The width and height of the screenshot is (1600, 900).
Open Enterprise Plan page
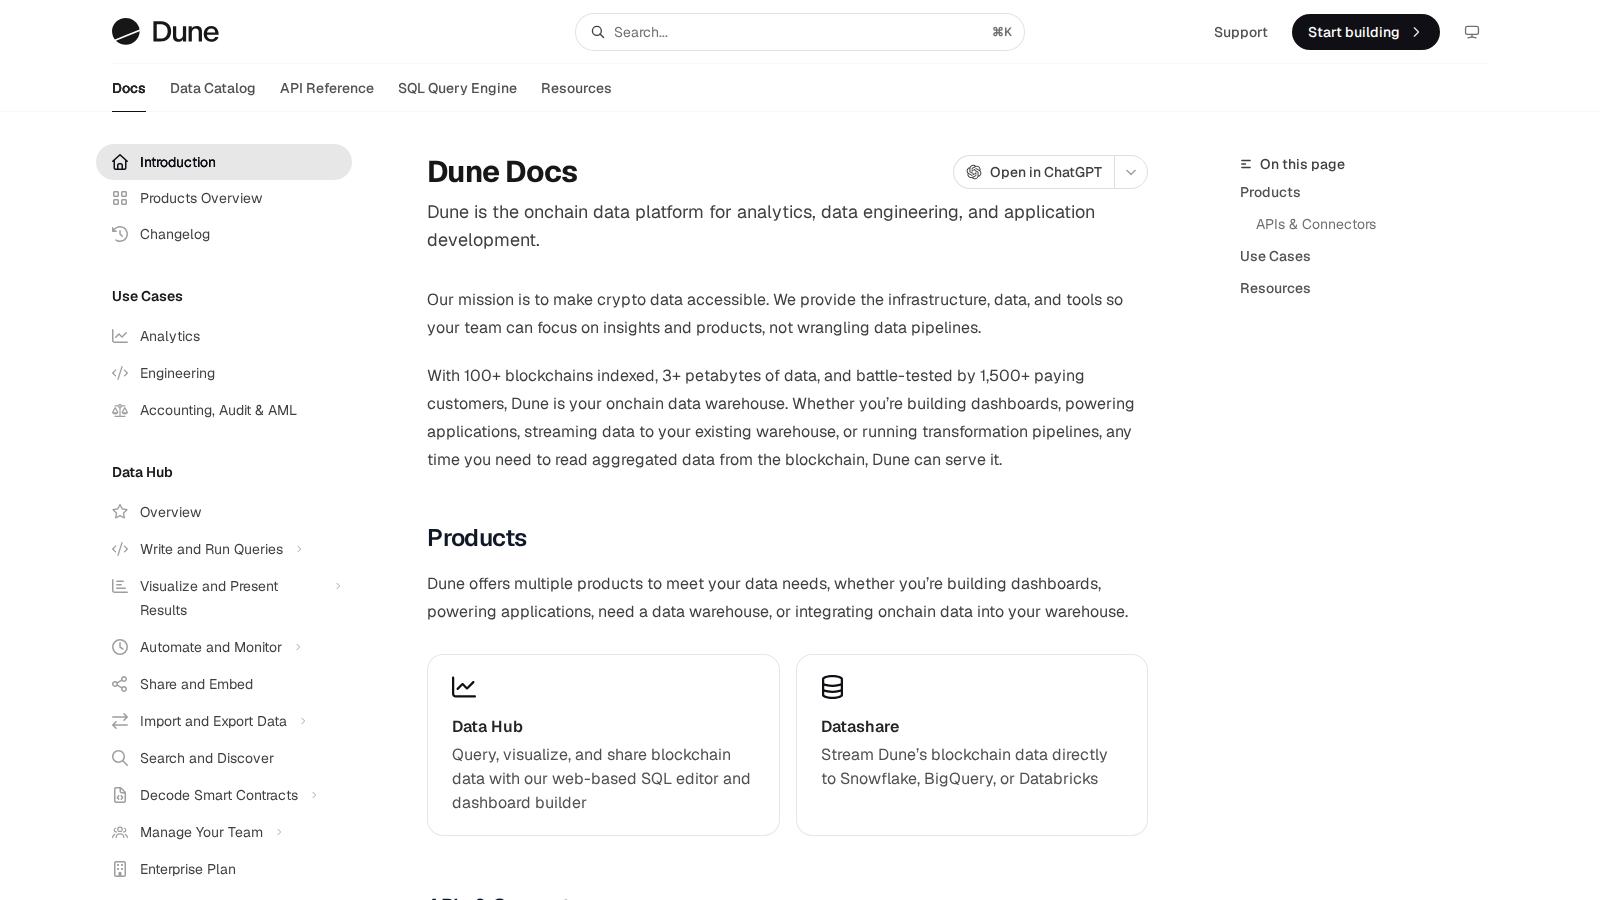tap(224, 869)
